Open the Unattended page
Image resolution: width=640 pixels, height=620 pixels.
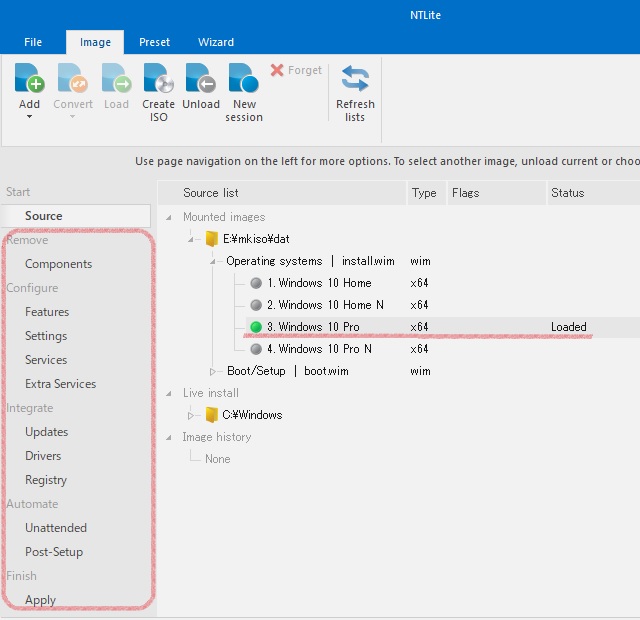(56, 528)
